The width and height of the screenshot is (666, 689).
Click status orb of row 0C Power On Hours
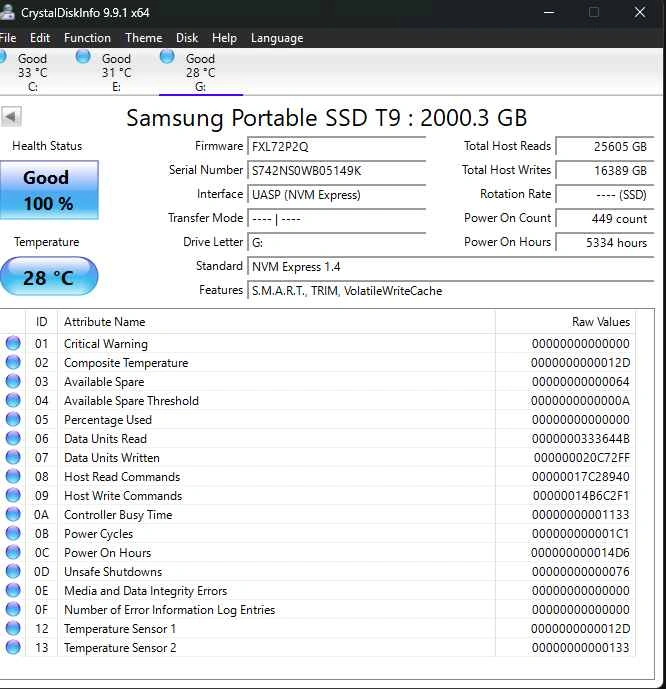point(13,552)
